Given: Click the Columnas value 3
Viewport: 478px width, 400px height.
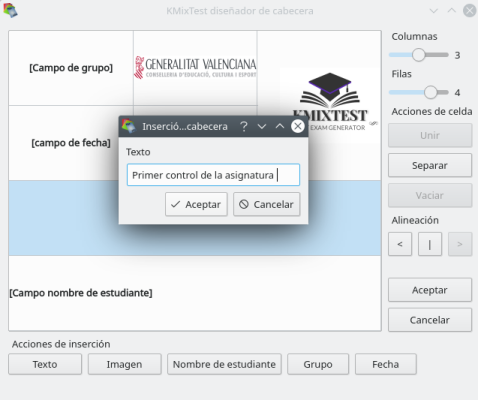Looking at the screenshot, I should [457, 55].
